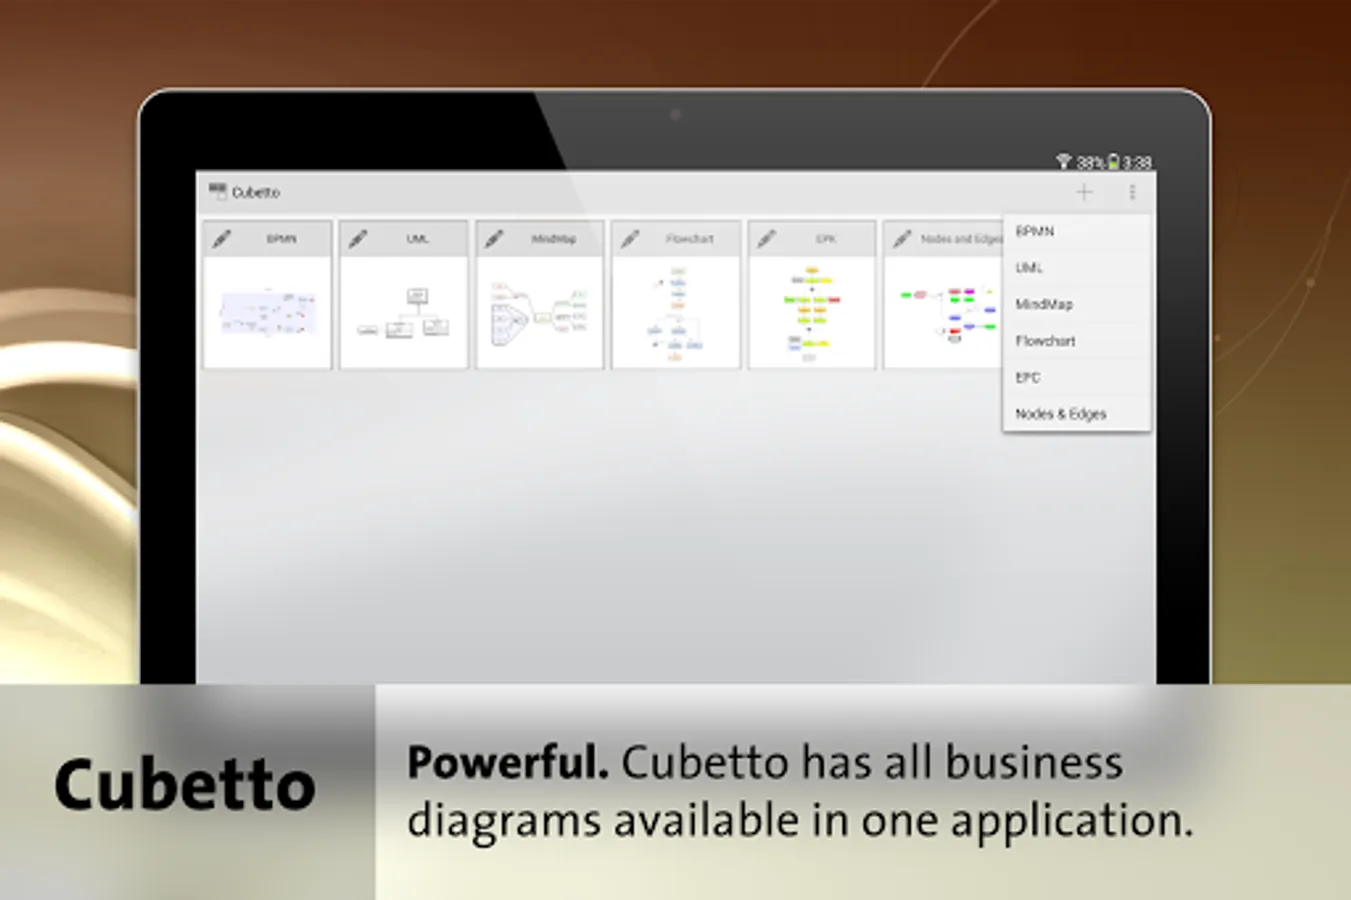Image resolution: width=1351 pixels, height=900 pixels.
Task: Open the three-dot overflow menu
Action: (1132, 192)
